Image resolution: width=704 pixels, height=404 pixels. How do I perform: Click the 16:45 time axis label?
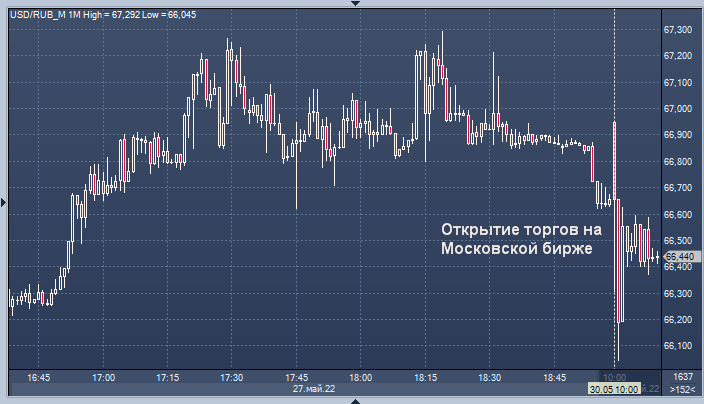(38, 377)
